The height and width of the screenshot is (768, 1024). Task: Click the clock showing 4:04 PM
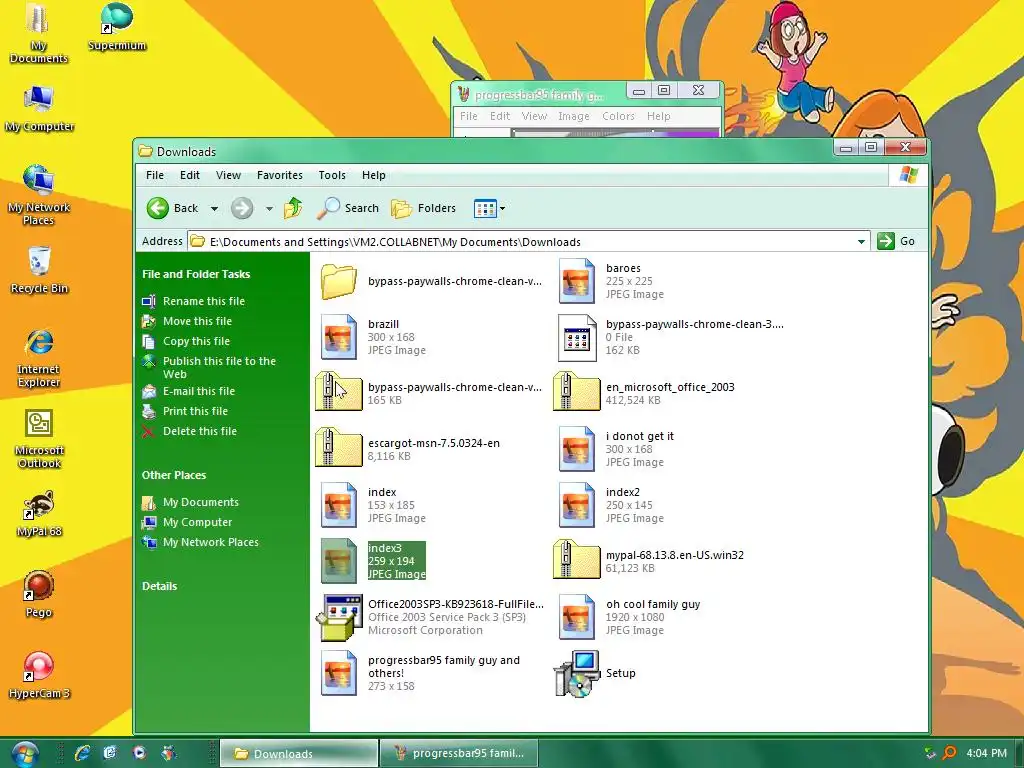pyautogui.click(x=986, y=753)
